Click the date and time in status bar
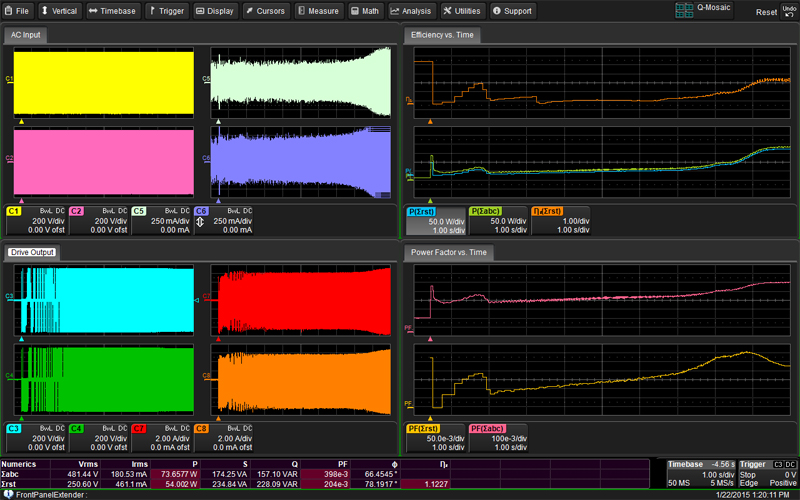The height and width of the screenshot is (500, 800). (x=753, y=495)
